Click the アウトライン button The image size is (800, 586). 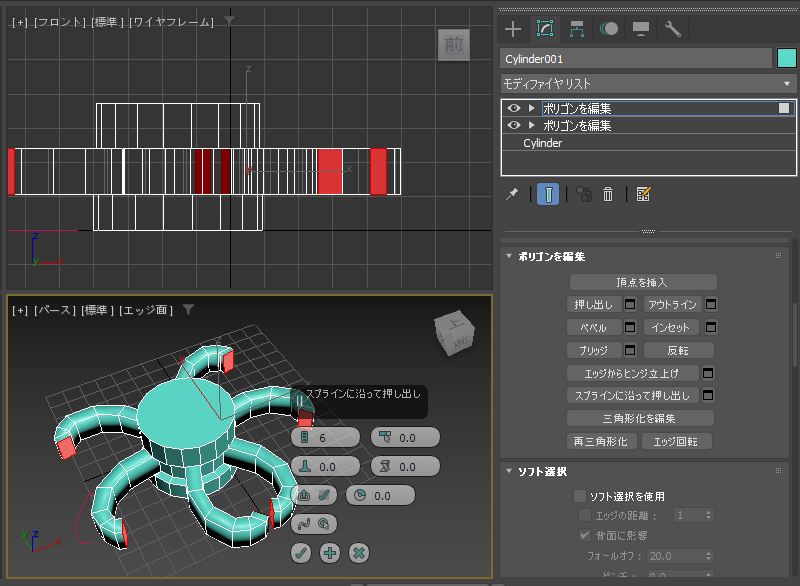point(672,304)
